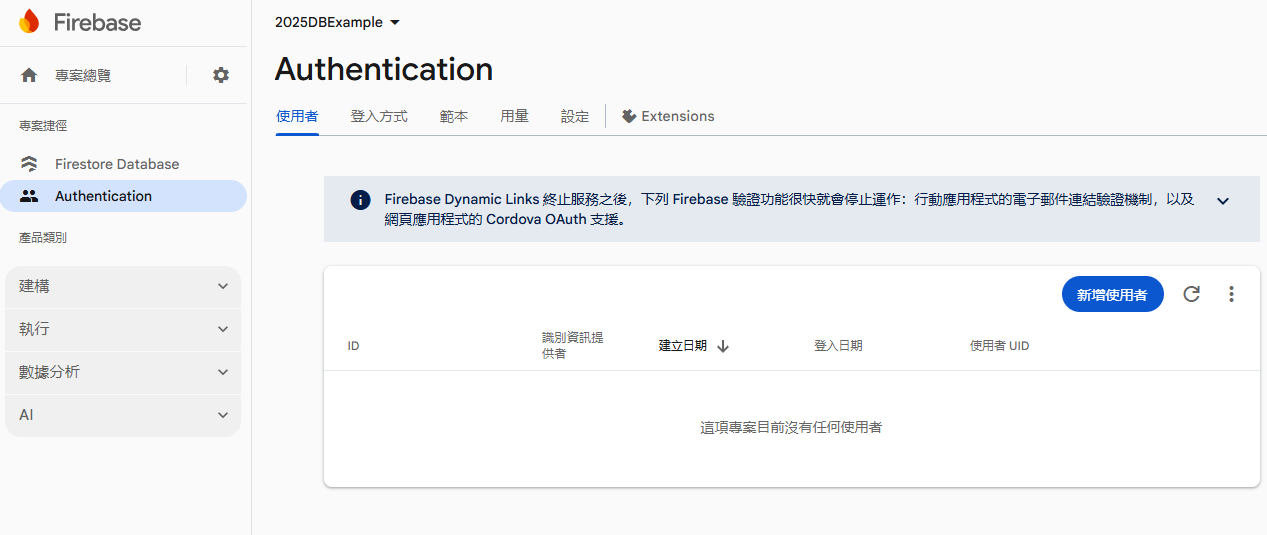Open the Extensions tab
Screen dimensions: 1267x535
click(668, 116)
